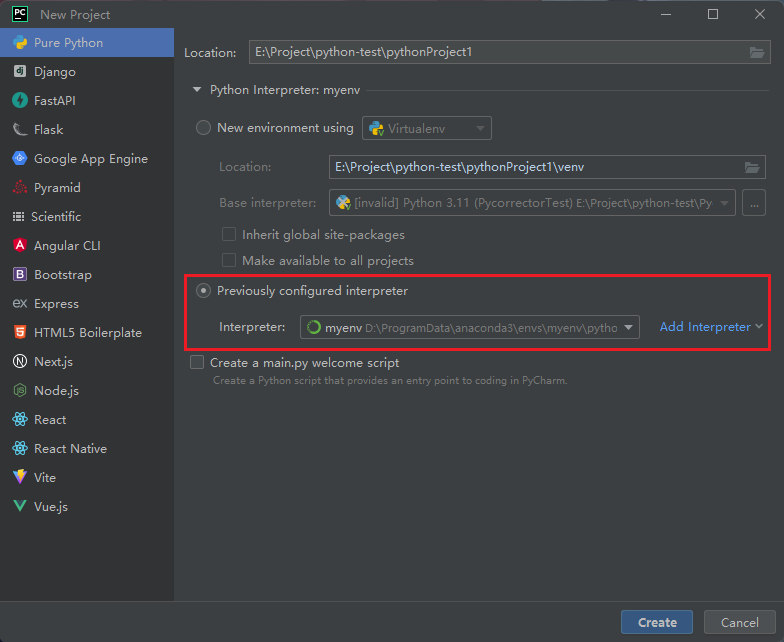
Task: Click the Add Interpreter link
Action: coord(705,326)
